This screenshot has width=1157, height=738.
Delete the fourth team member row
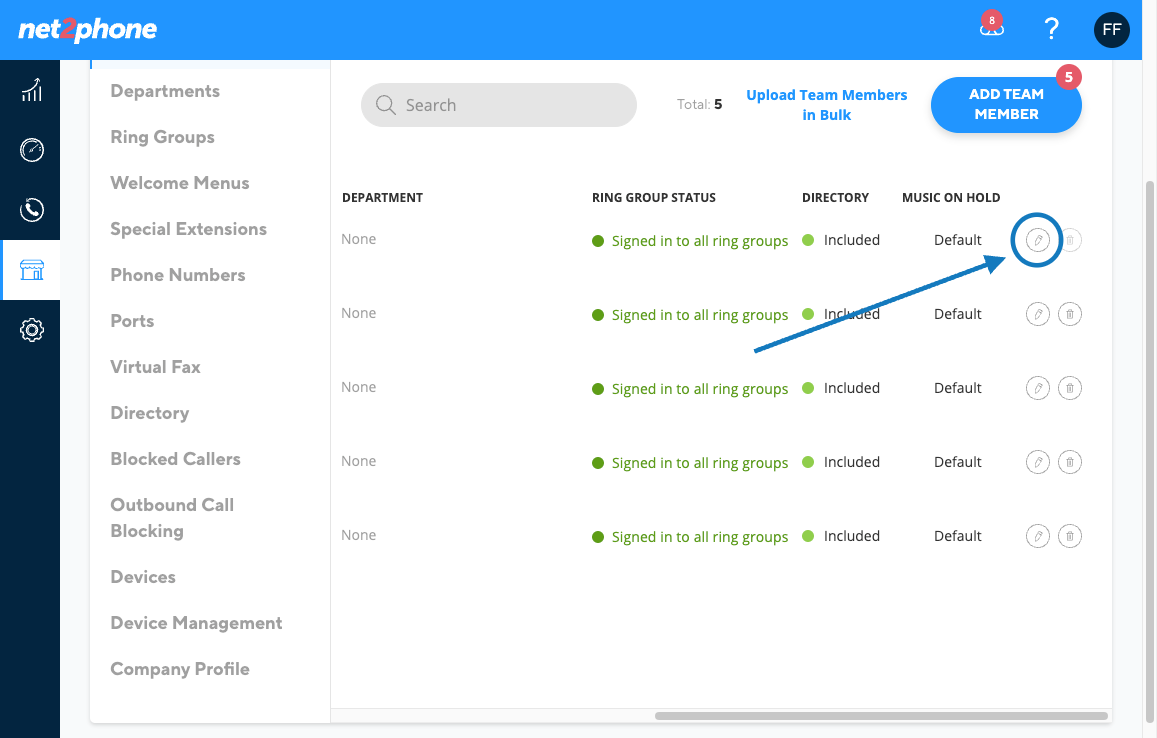click(x=1070, y=462)
